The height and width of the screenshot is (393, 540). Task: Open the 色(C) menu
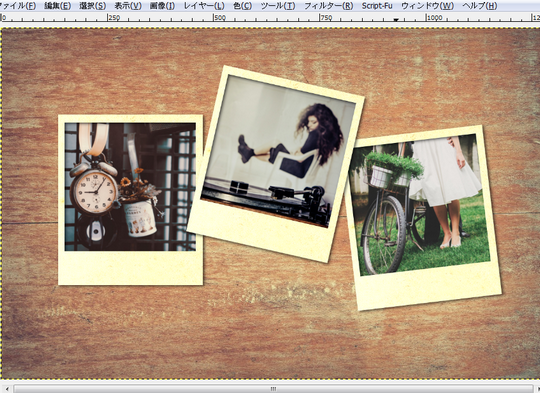[242, 6]
